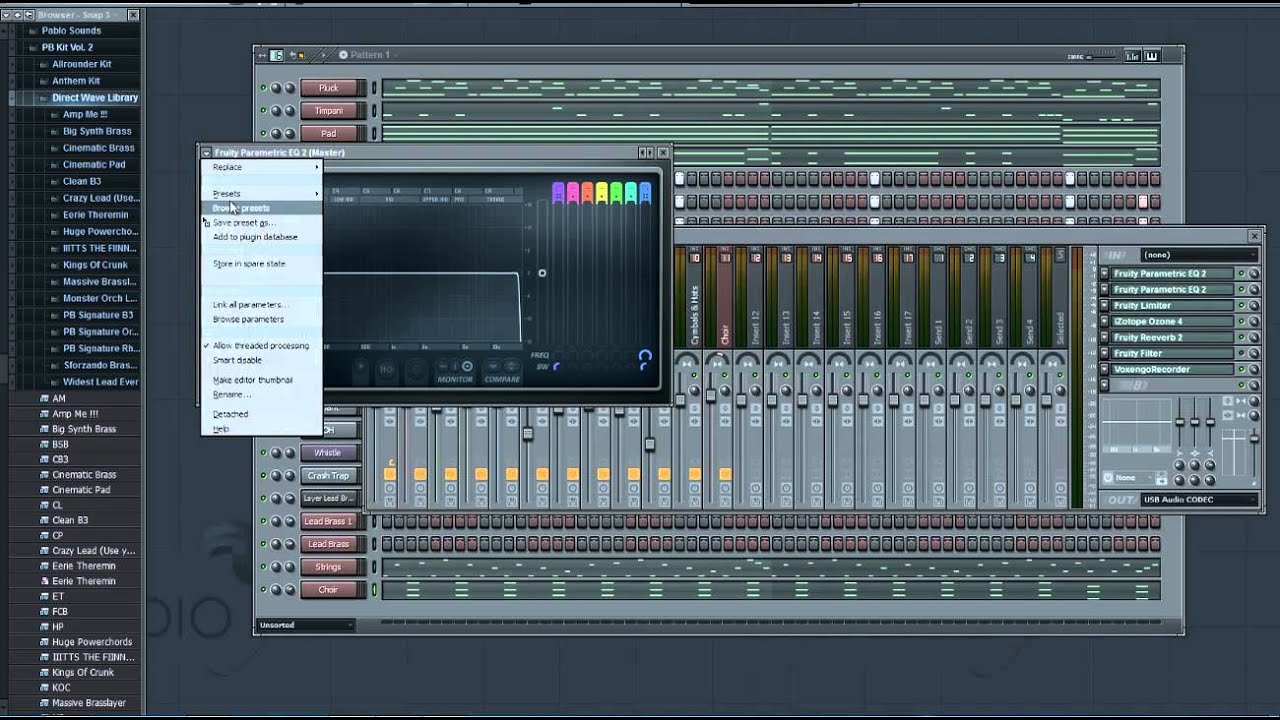Click the EQ Compare button
The width and height of the screenshot is (1280, 720).
(x=502, y=372)
